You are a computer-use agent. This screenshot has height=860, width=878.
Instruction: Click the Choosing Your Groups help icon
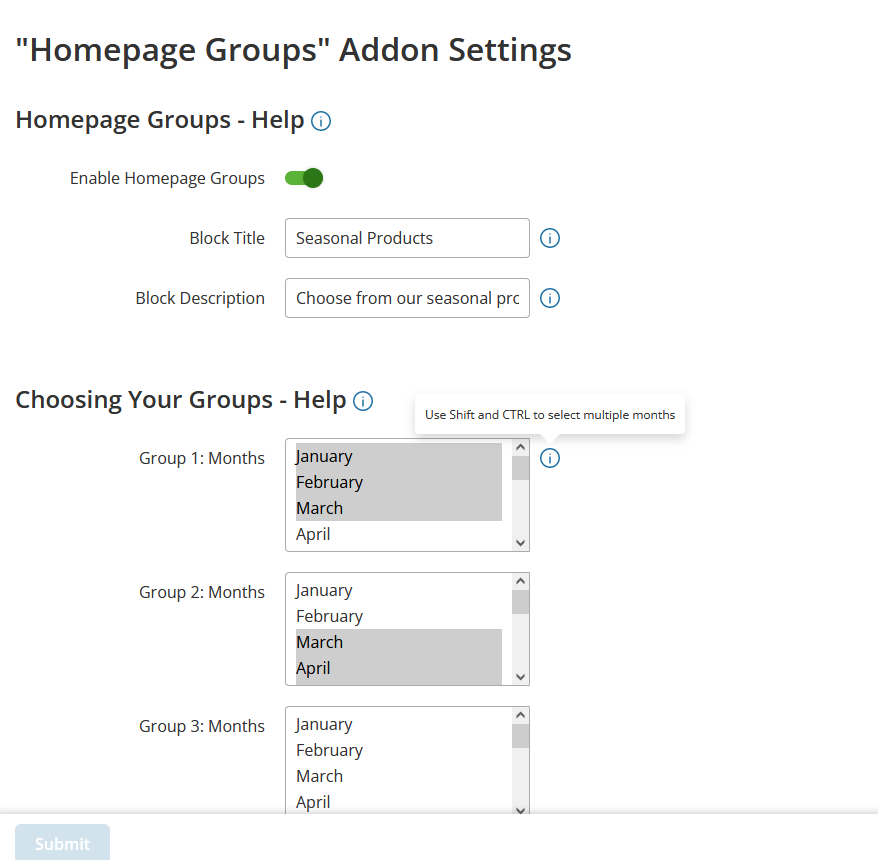click(x=363, y=401)
